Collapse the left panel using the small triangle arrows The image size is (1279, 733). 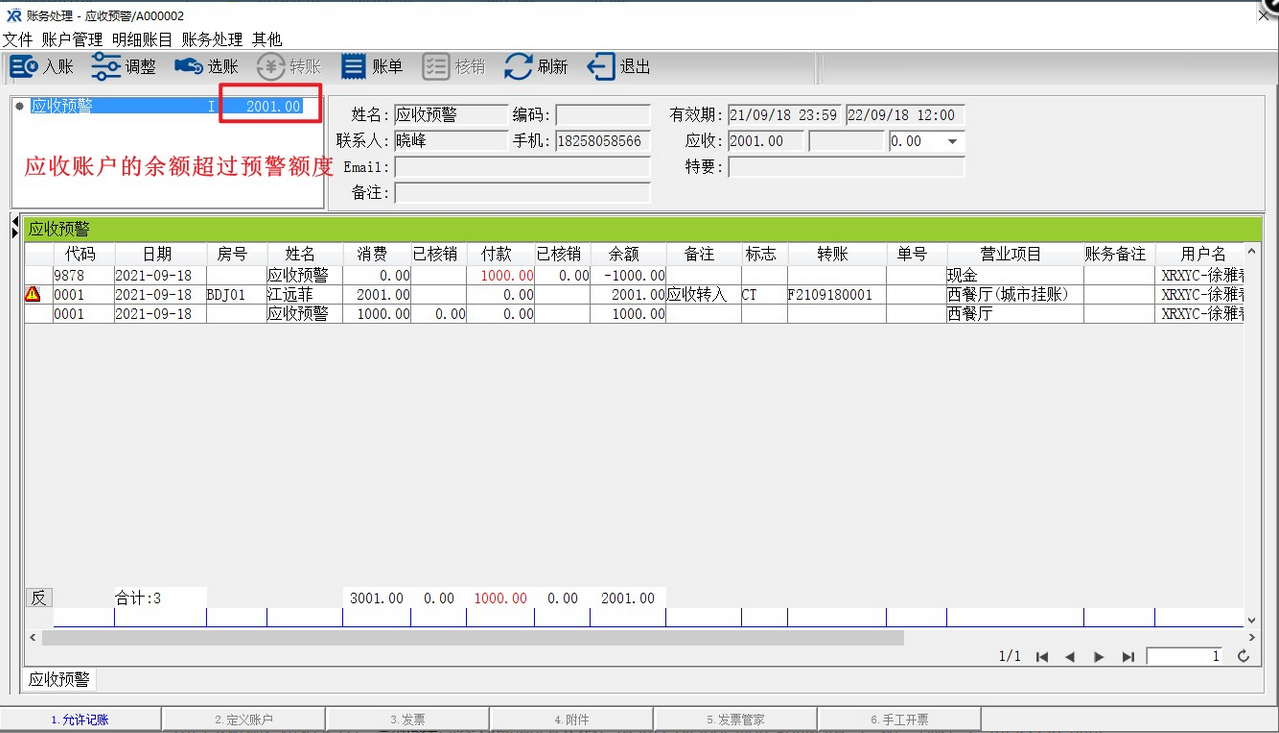tap(14, 226)
